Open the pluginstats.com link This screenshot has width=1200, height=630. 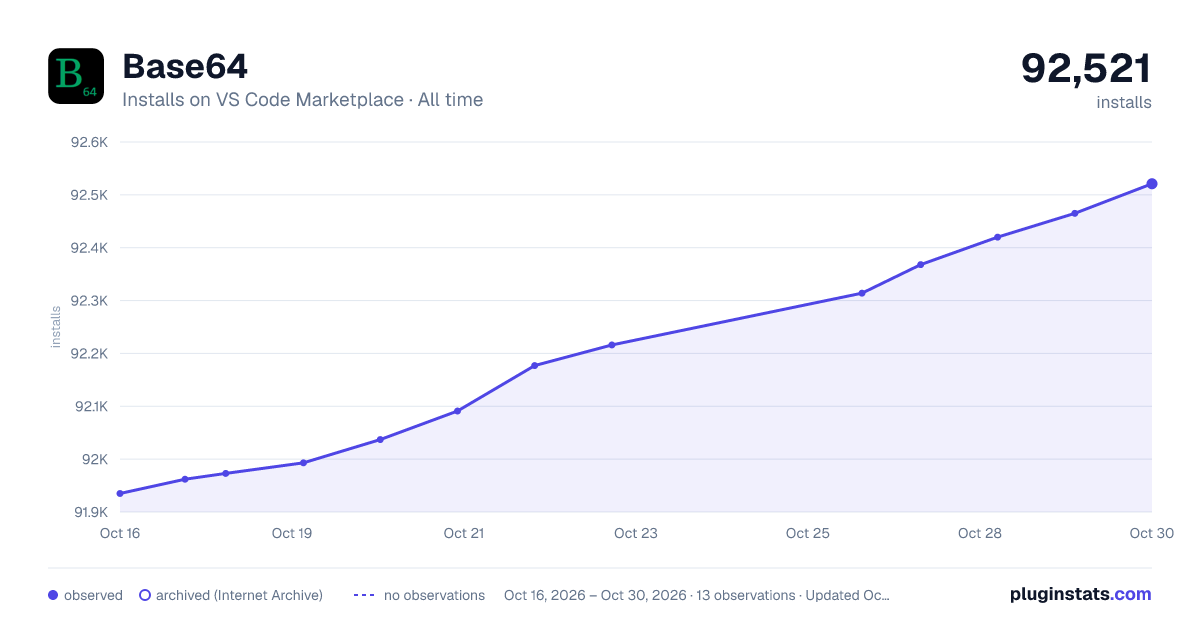1080,594
